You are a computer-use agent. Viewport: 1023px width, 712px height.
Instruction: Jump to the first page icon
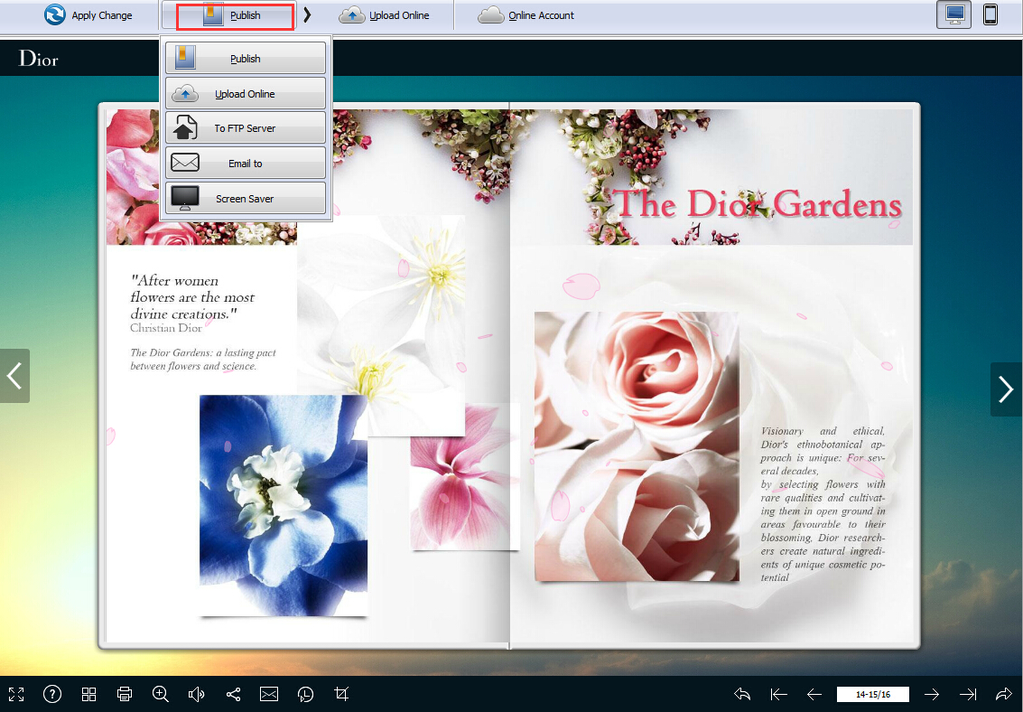point(778,694)
